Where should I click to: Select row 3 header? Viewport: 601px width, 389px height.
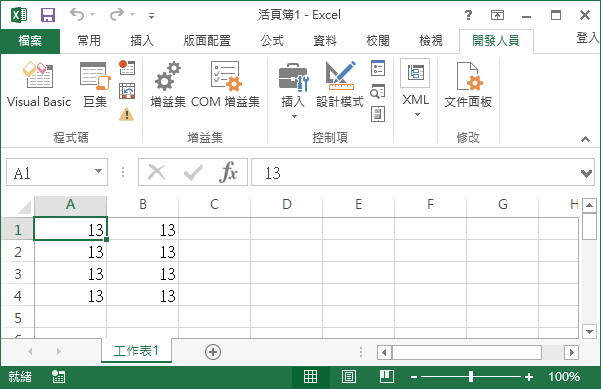[18, 274]
